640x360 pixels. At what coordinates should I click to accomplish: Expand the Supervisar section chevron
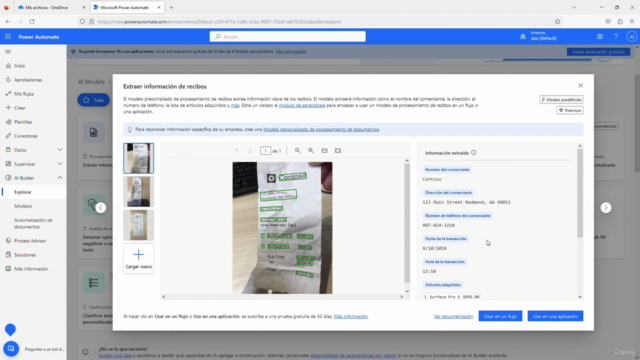(x=60, y=164)
